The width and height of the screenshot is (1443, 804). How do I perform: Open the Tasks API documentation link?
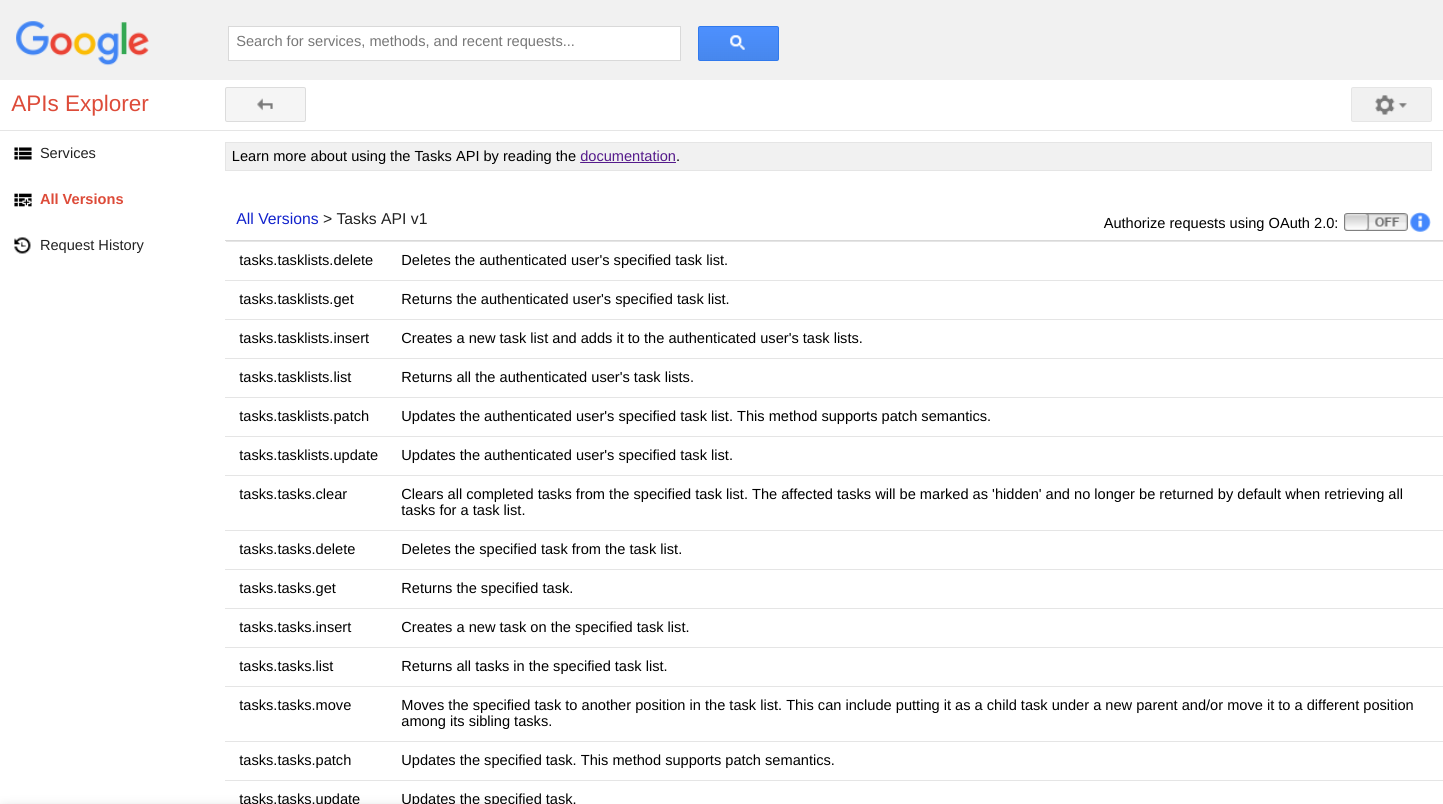628,156
